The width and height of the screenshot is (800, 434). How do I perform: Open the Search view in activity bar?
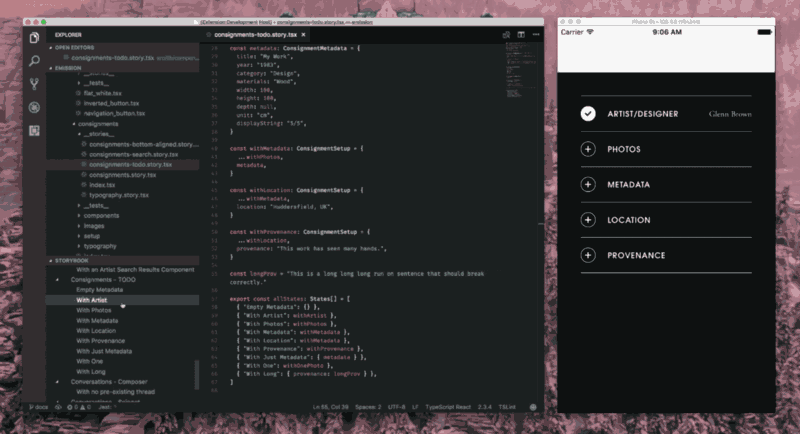pyautogui.click(x=34, y=61)
